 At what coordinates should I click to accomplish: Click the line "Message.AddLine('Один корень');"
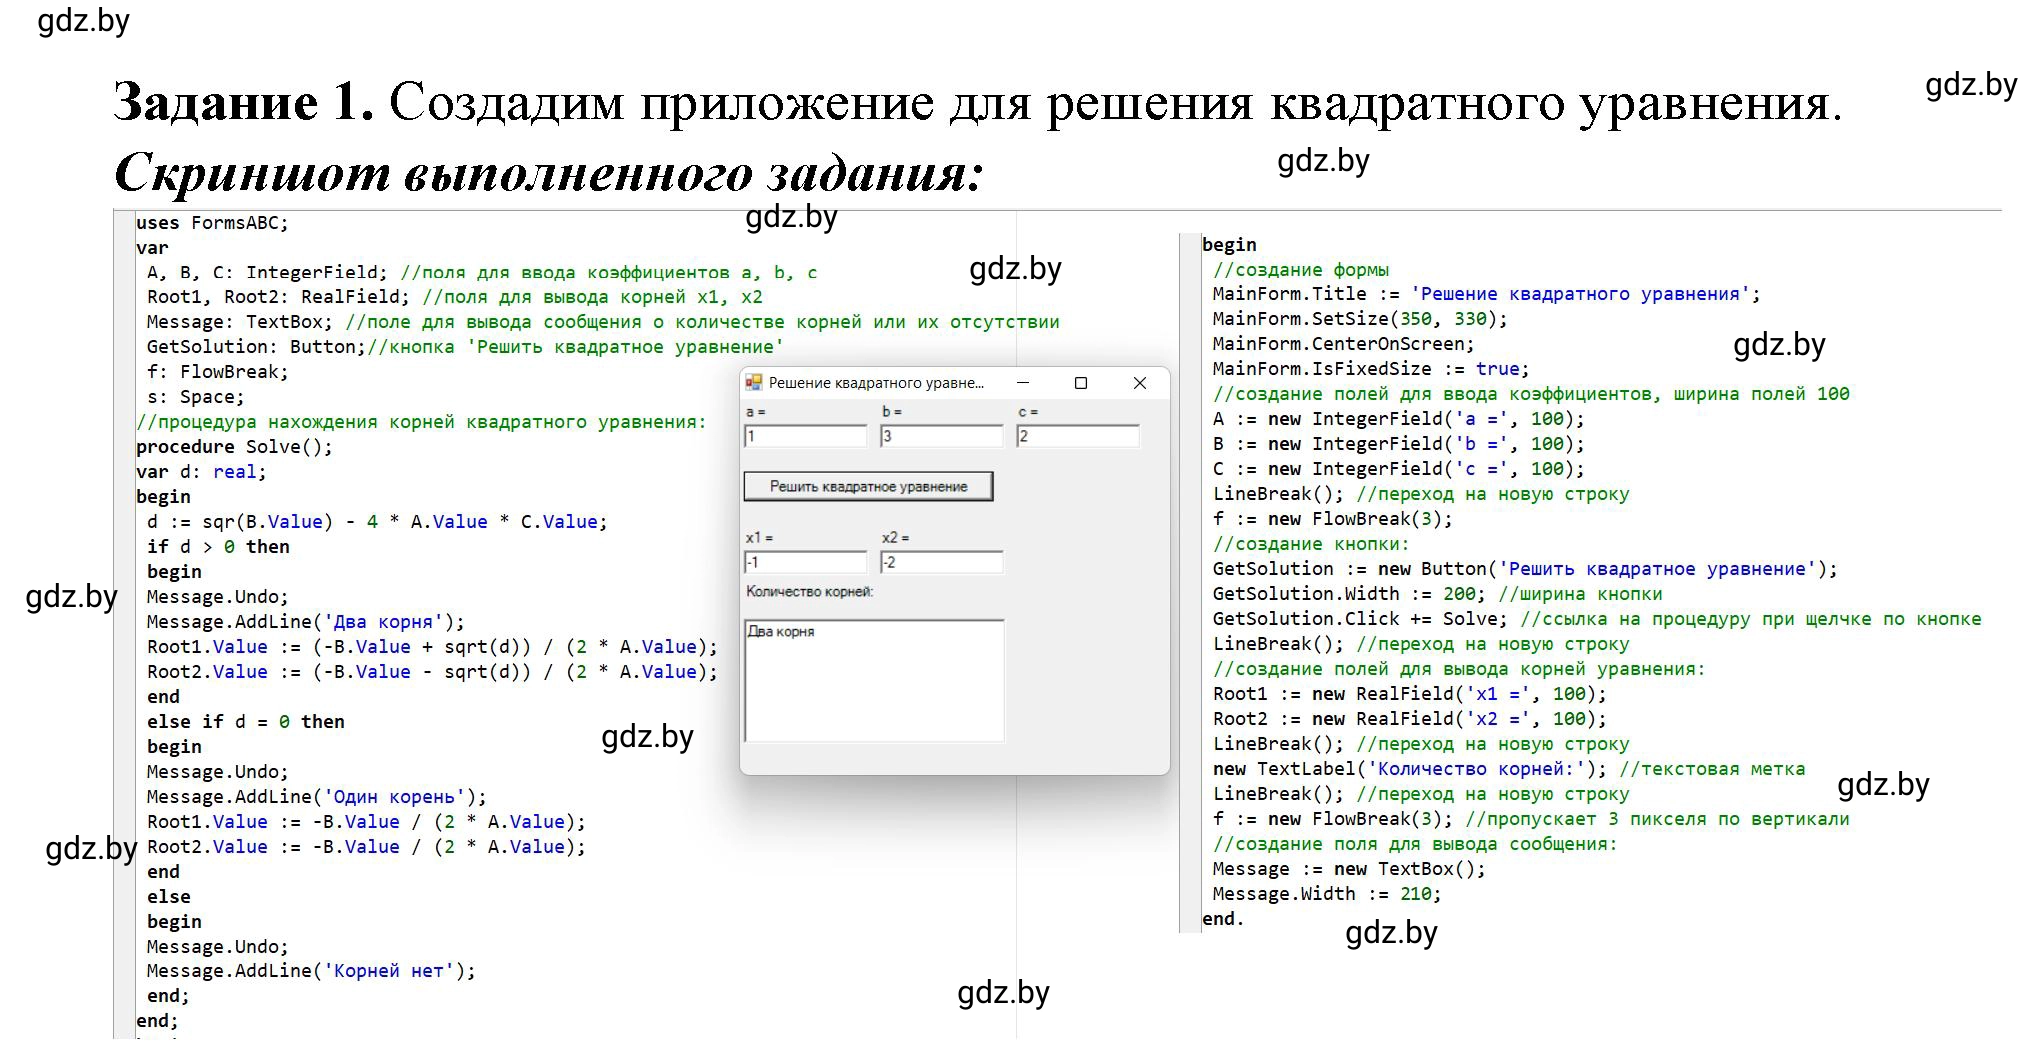click(x=316, y=797)
